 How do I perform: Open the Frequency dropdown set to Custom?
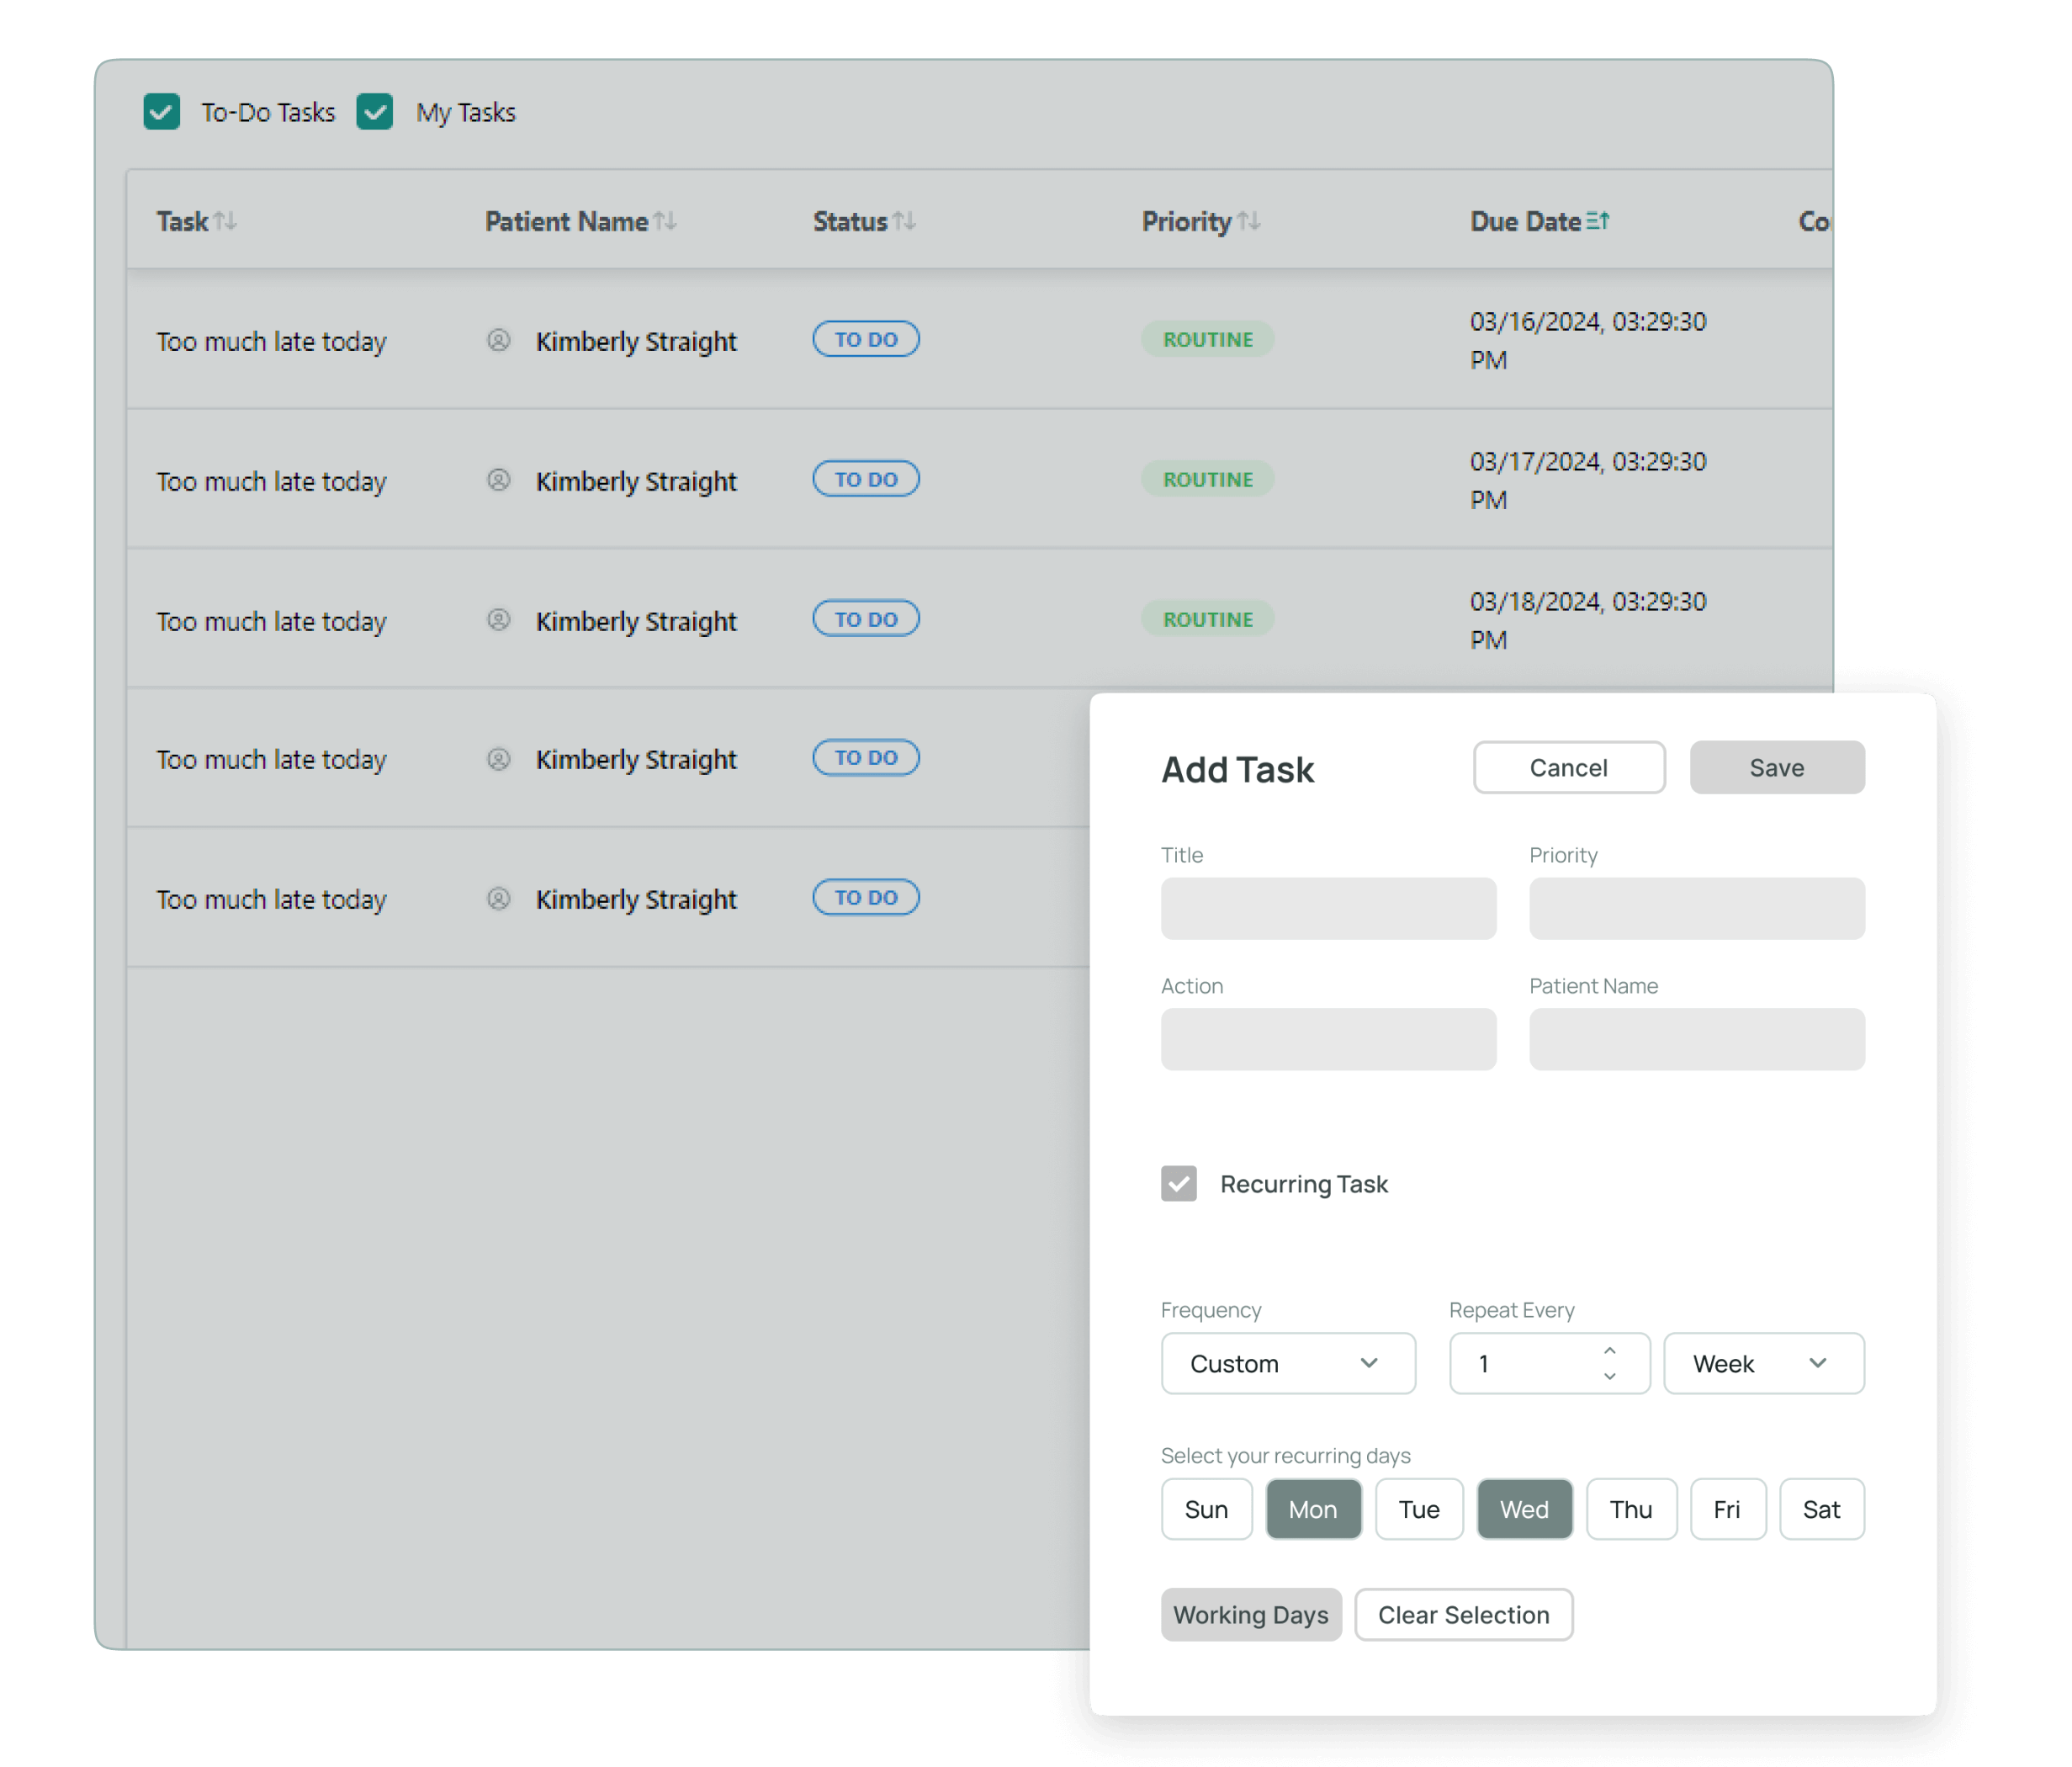[x=1287, y=1363]
